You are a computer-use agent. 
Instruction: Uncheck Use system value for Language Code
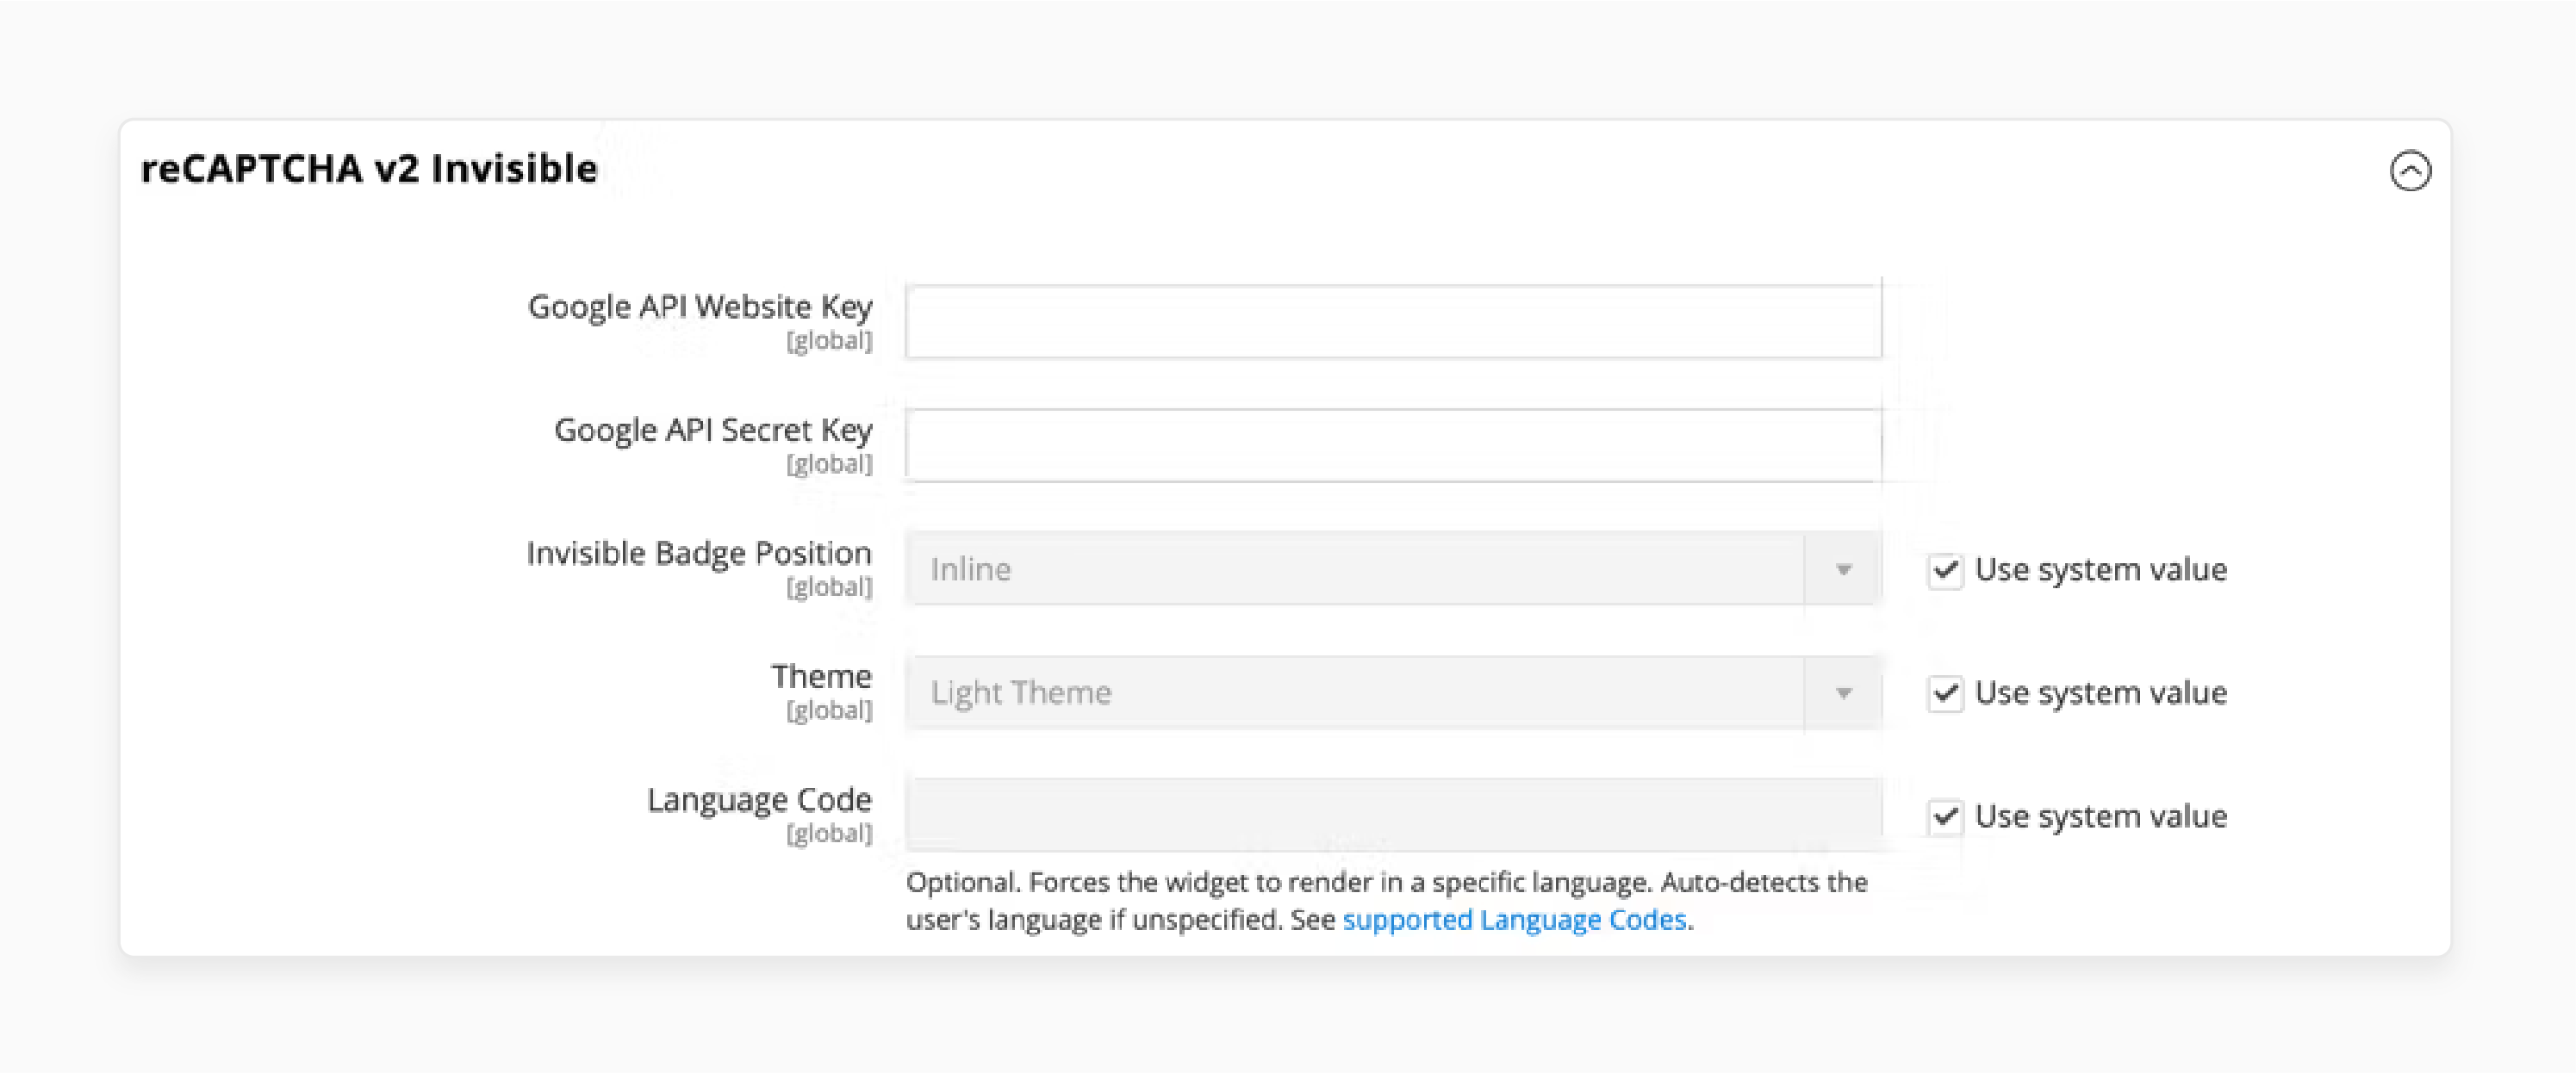tap(1945, 816)
